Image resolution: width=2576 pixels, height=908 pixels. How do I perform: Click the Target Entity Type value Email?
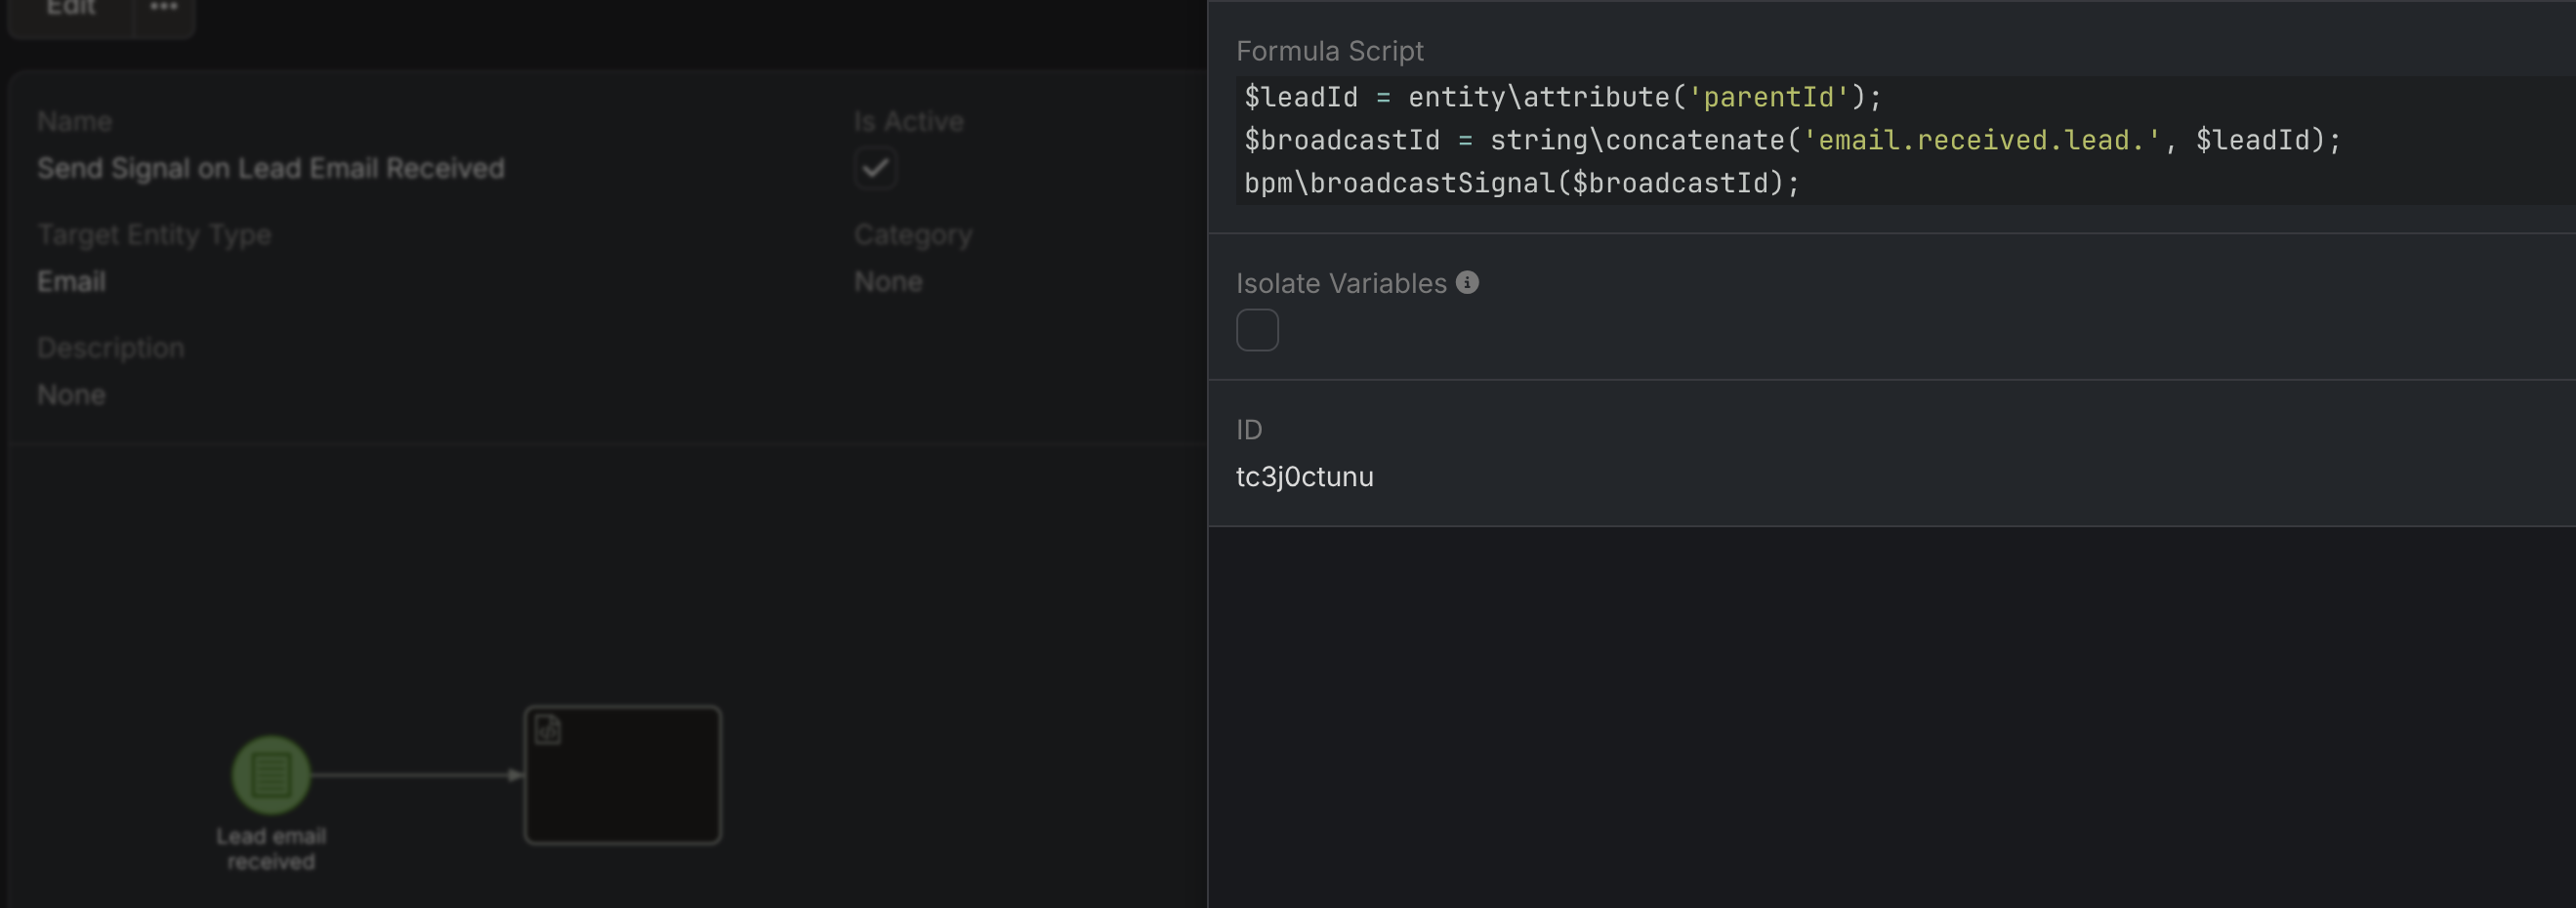coord(71,282)
